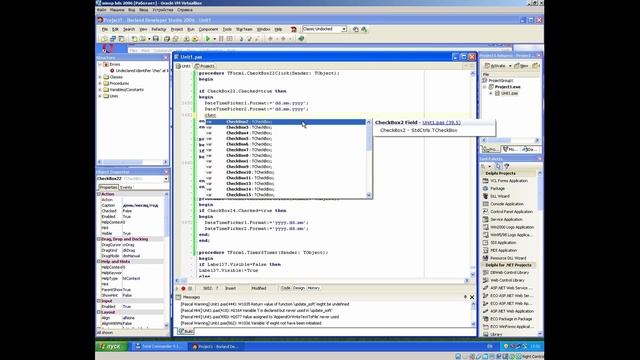Click the New button in Project Manager

(x=521, y=66)
